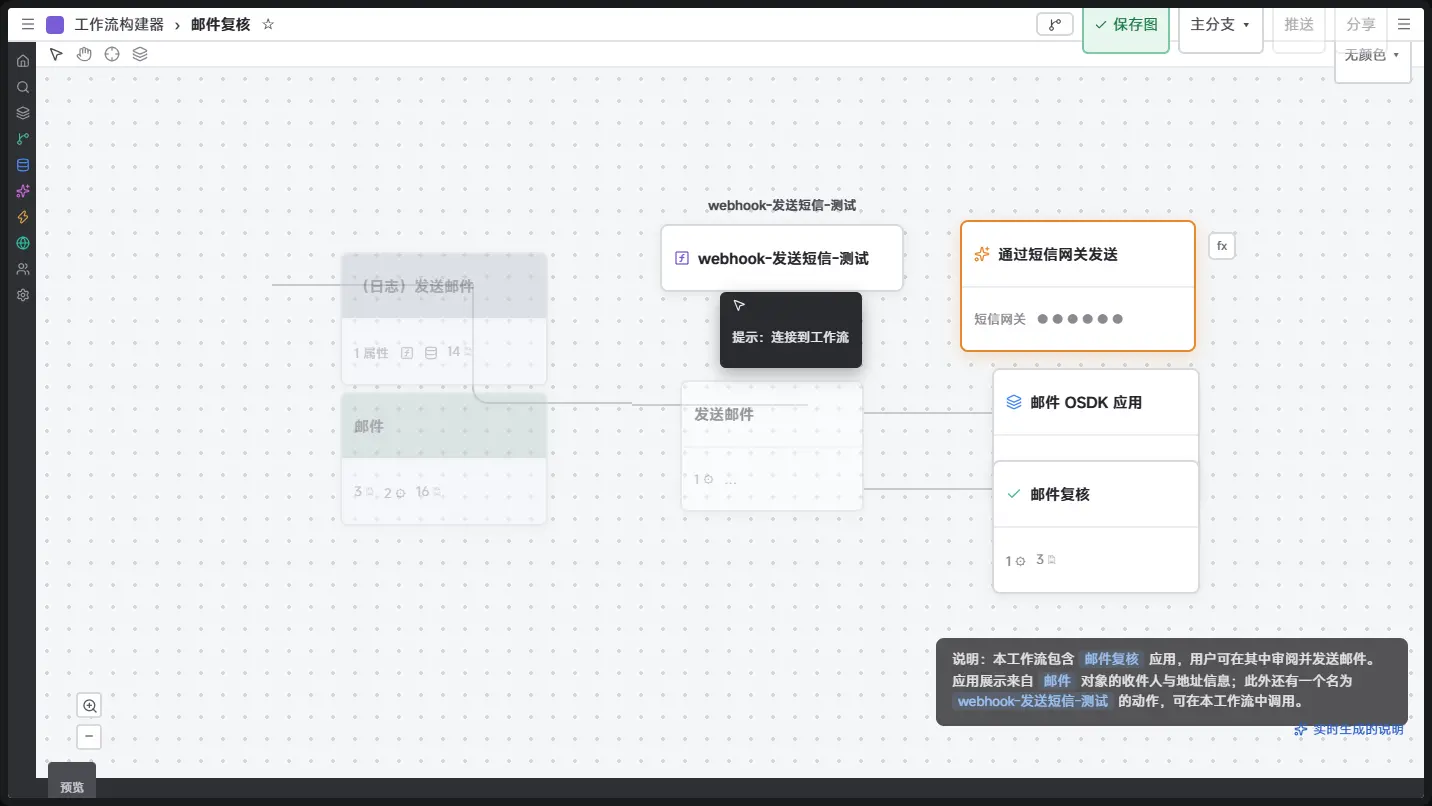The width and height of the screenshot is (1432, 806).
Task: Open the top-right hamburger menu
Action: pos(1404,24)
